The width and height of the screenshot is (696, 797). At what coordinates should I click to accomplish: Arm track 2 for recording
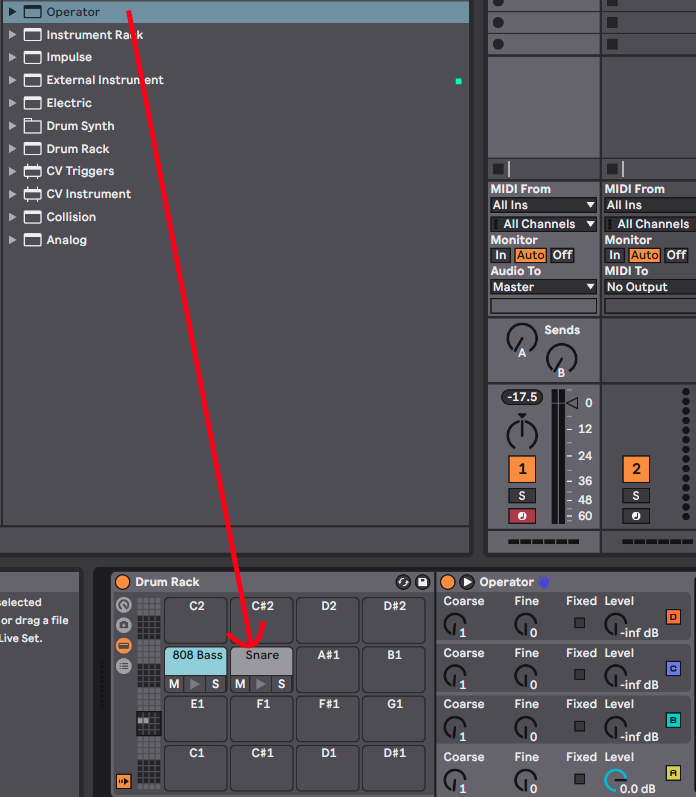coord(636,516)
